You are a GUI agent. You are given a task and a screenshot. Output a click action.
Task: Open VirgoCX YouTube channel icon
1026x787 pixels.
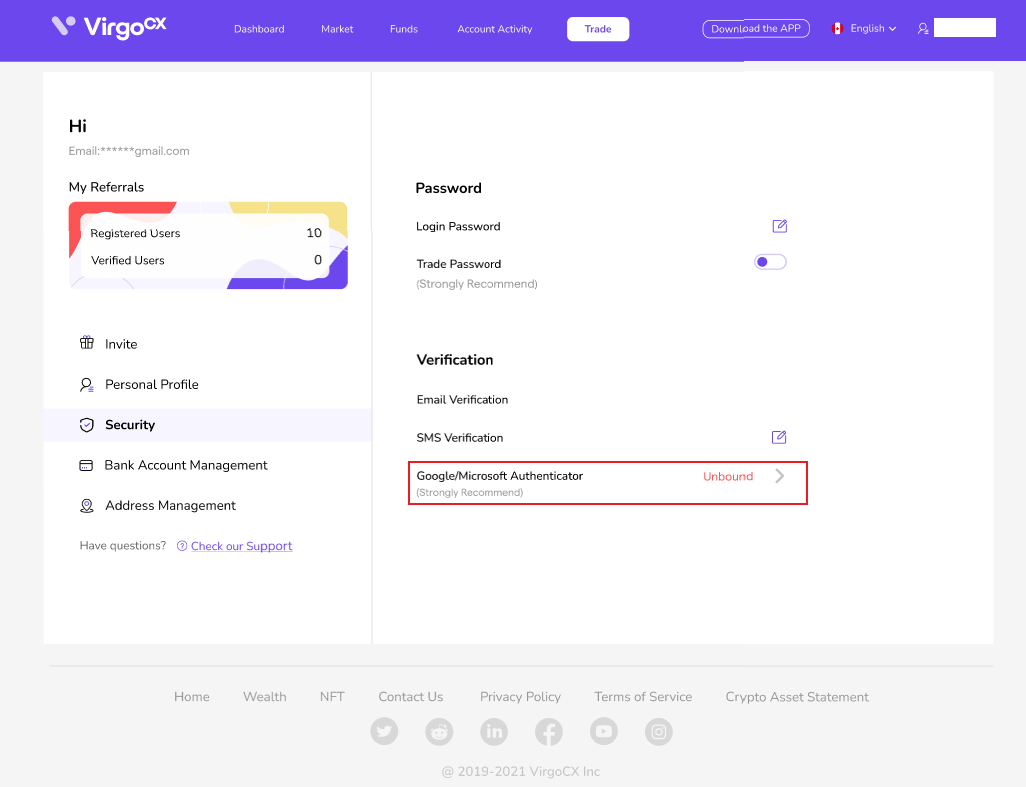click(x=603, y=732)
